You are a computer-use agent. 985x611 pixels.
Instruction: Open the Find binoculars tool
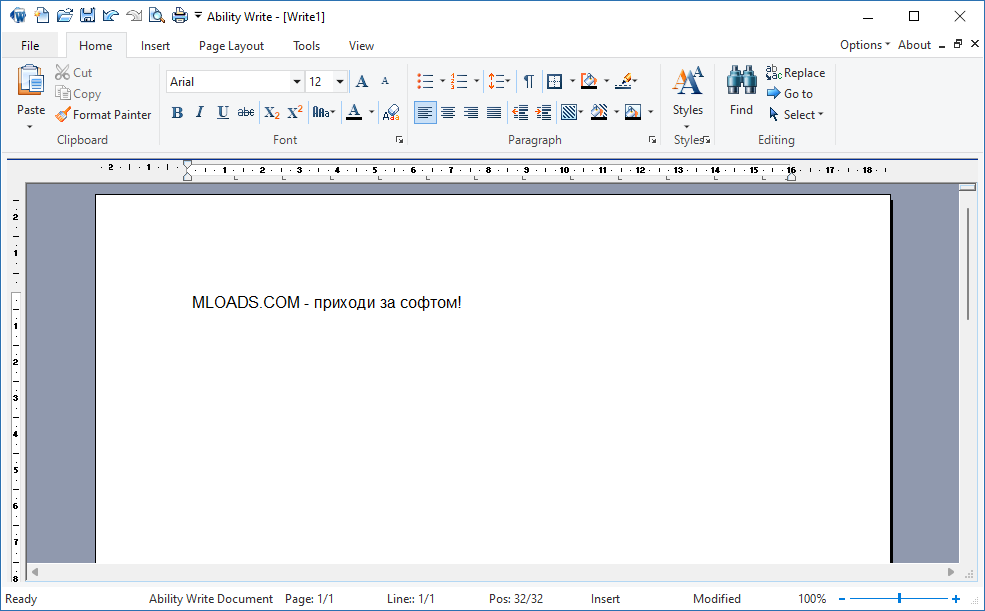[741, 80]
